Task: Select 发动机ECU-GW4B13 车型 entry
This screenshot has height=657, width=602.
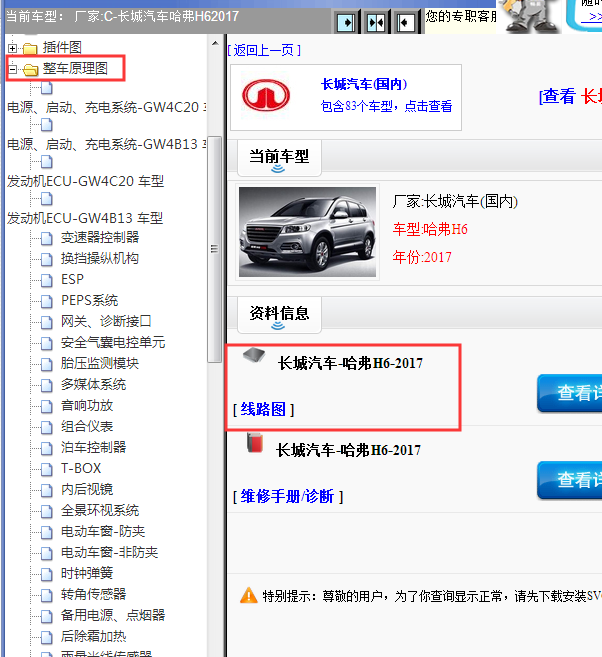Action: tap(85, 218)
